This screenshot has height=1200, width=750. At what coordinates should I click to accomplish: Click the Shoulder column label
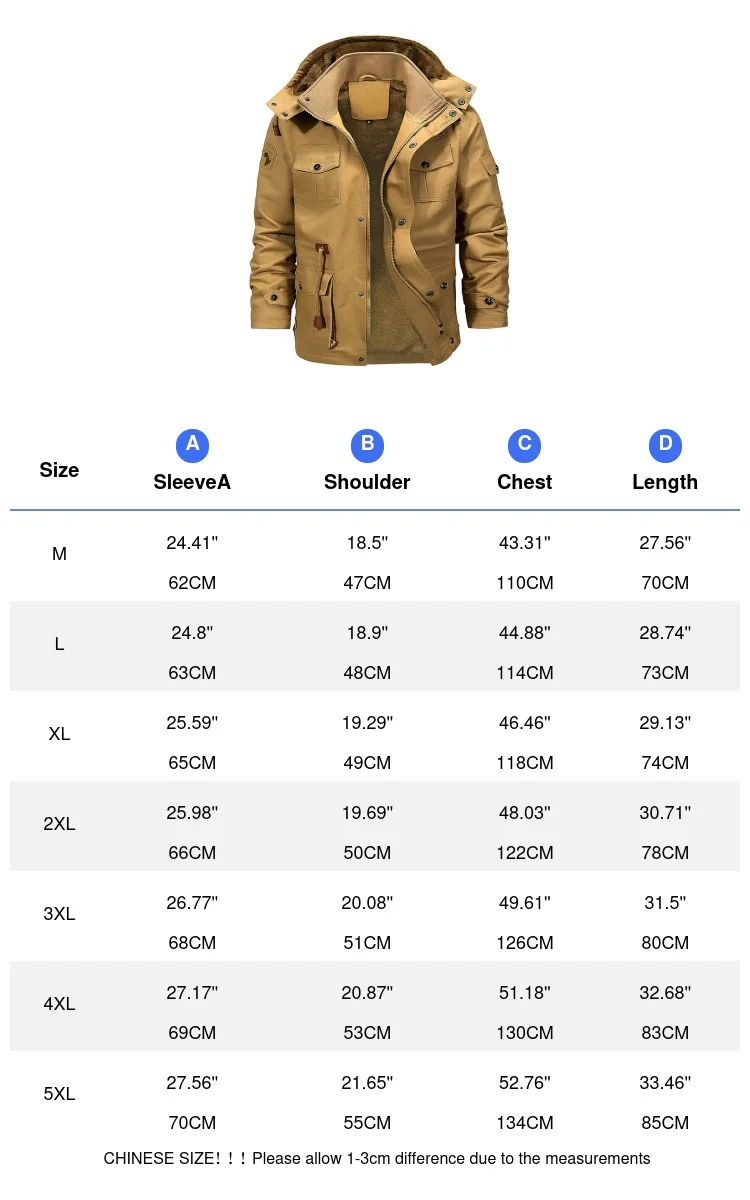[367, 482]
